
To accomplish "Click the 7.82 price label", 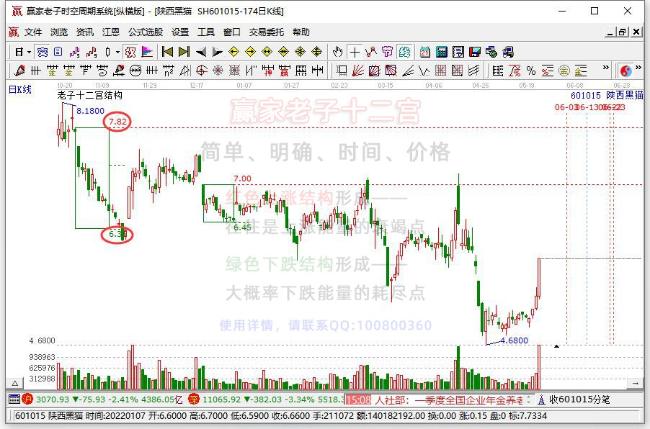I will 117,122.
